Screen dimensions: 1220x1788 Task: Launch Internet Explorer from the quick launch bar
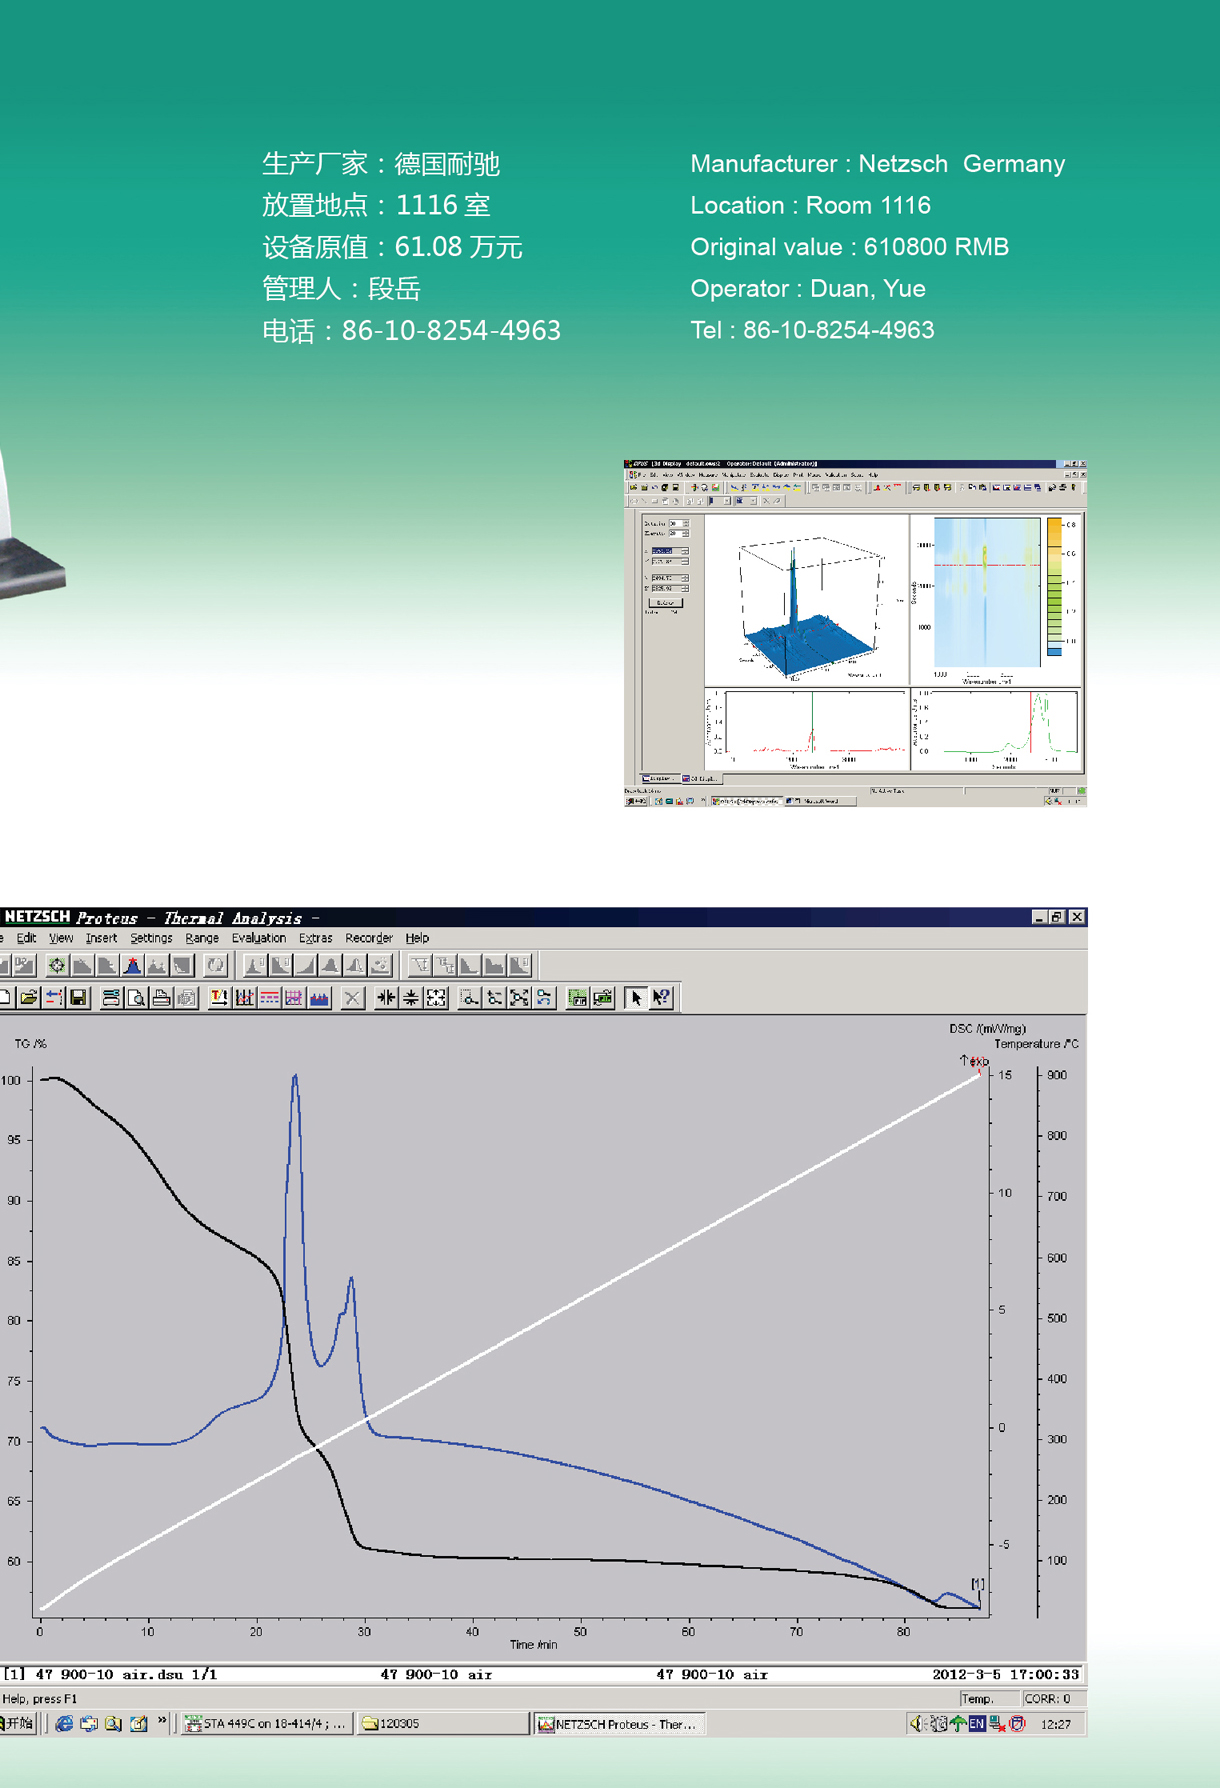[x=64, y=1723]
